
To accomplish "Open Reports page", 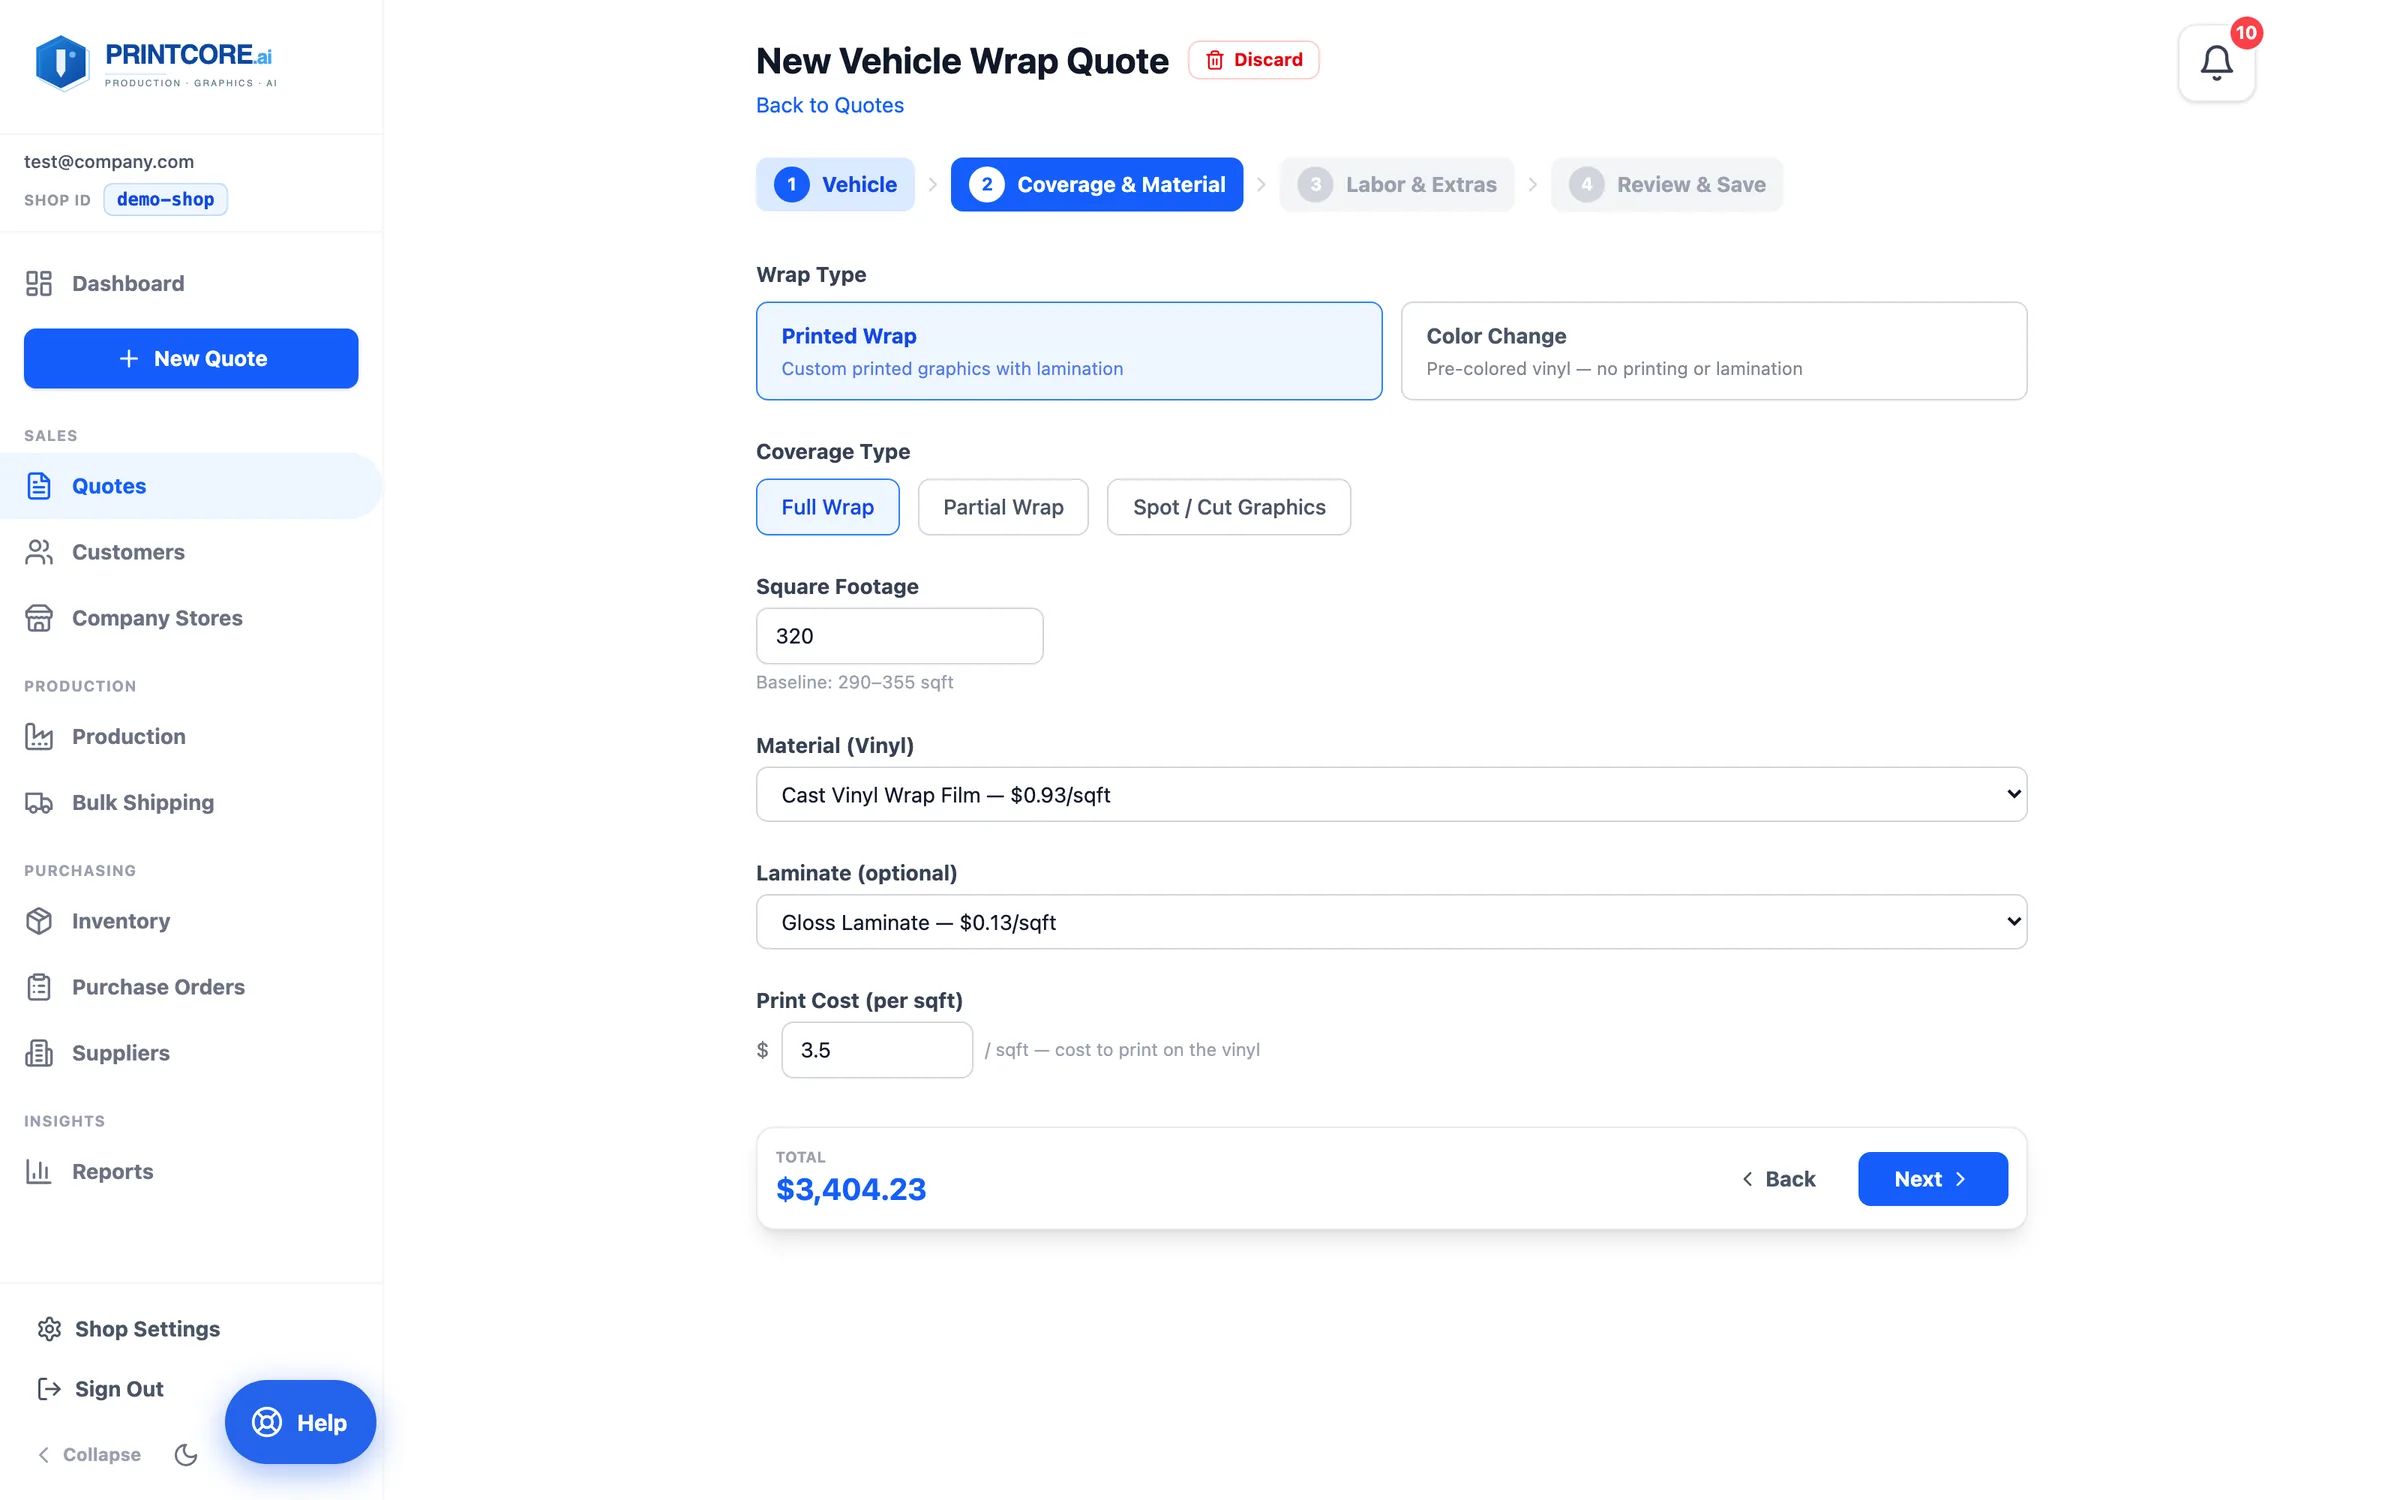I will 191,1171.
